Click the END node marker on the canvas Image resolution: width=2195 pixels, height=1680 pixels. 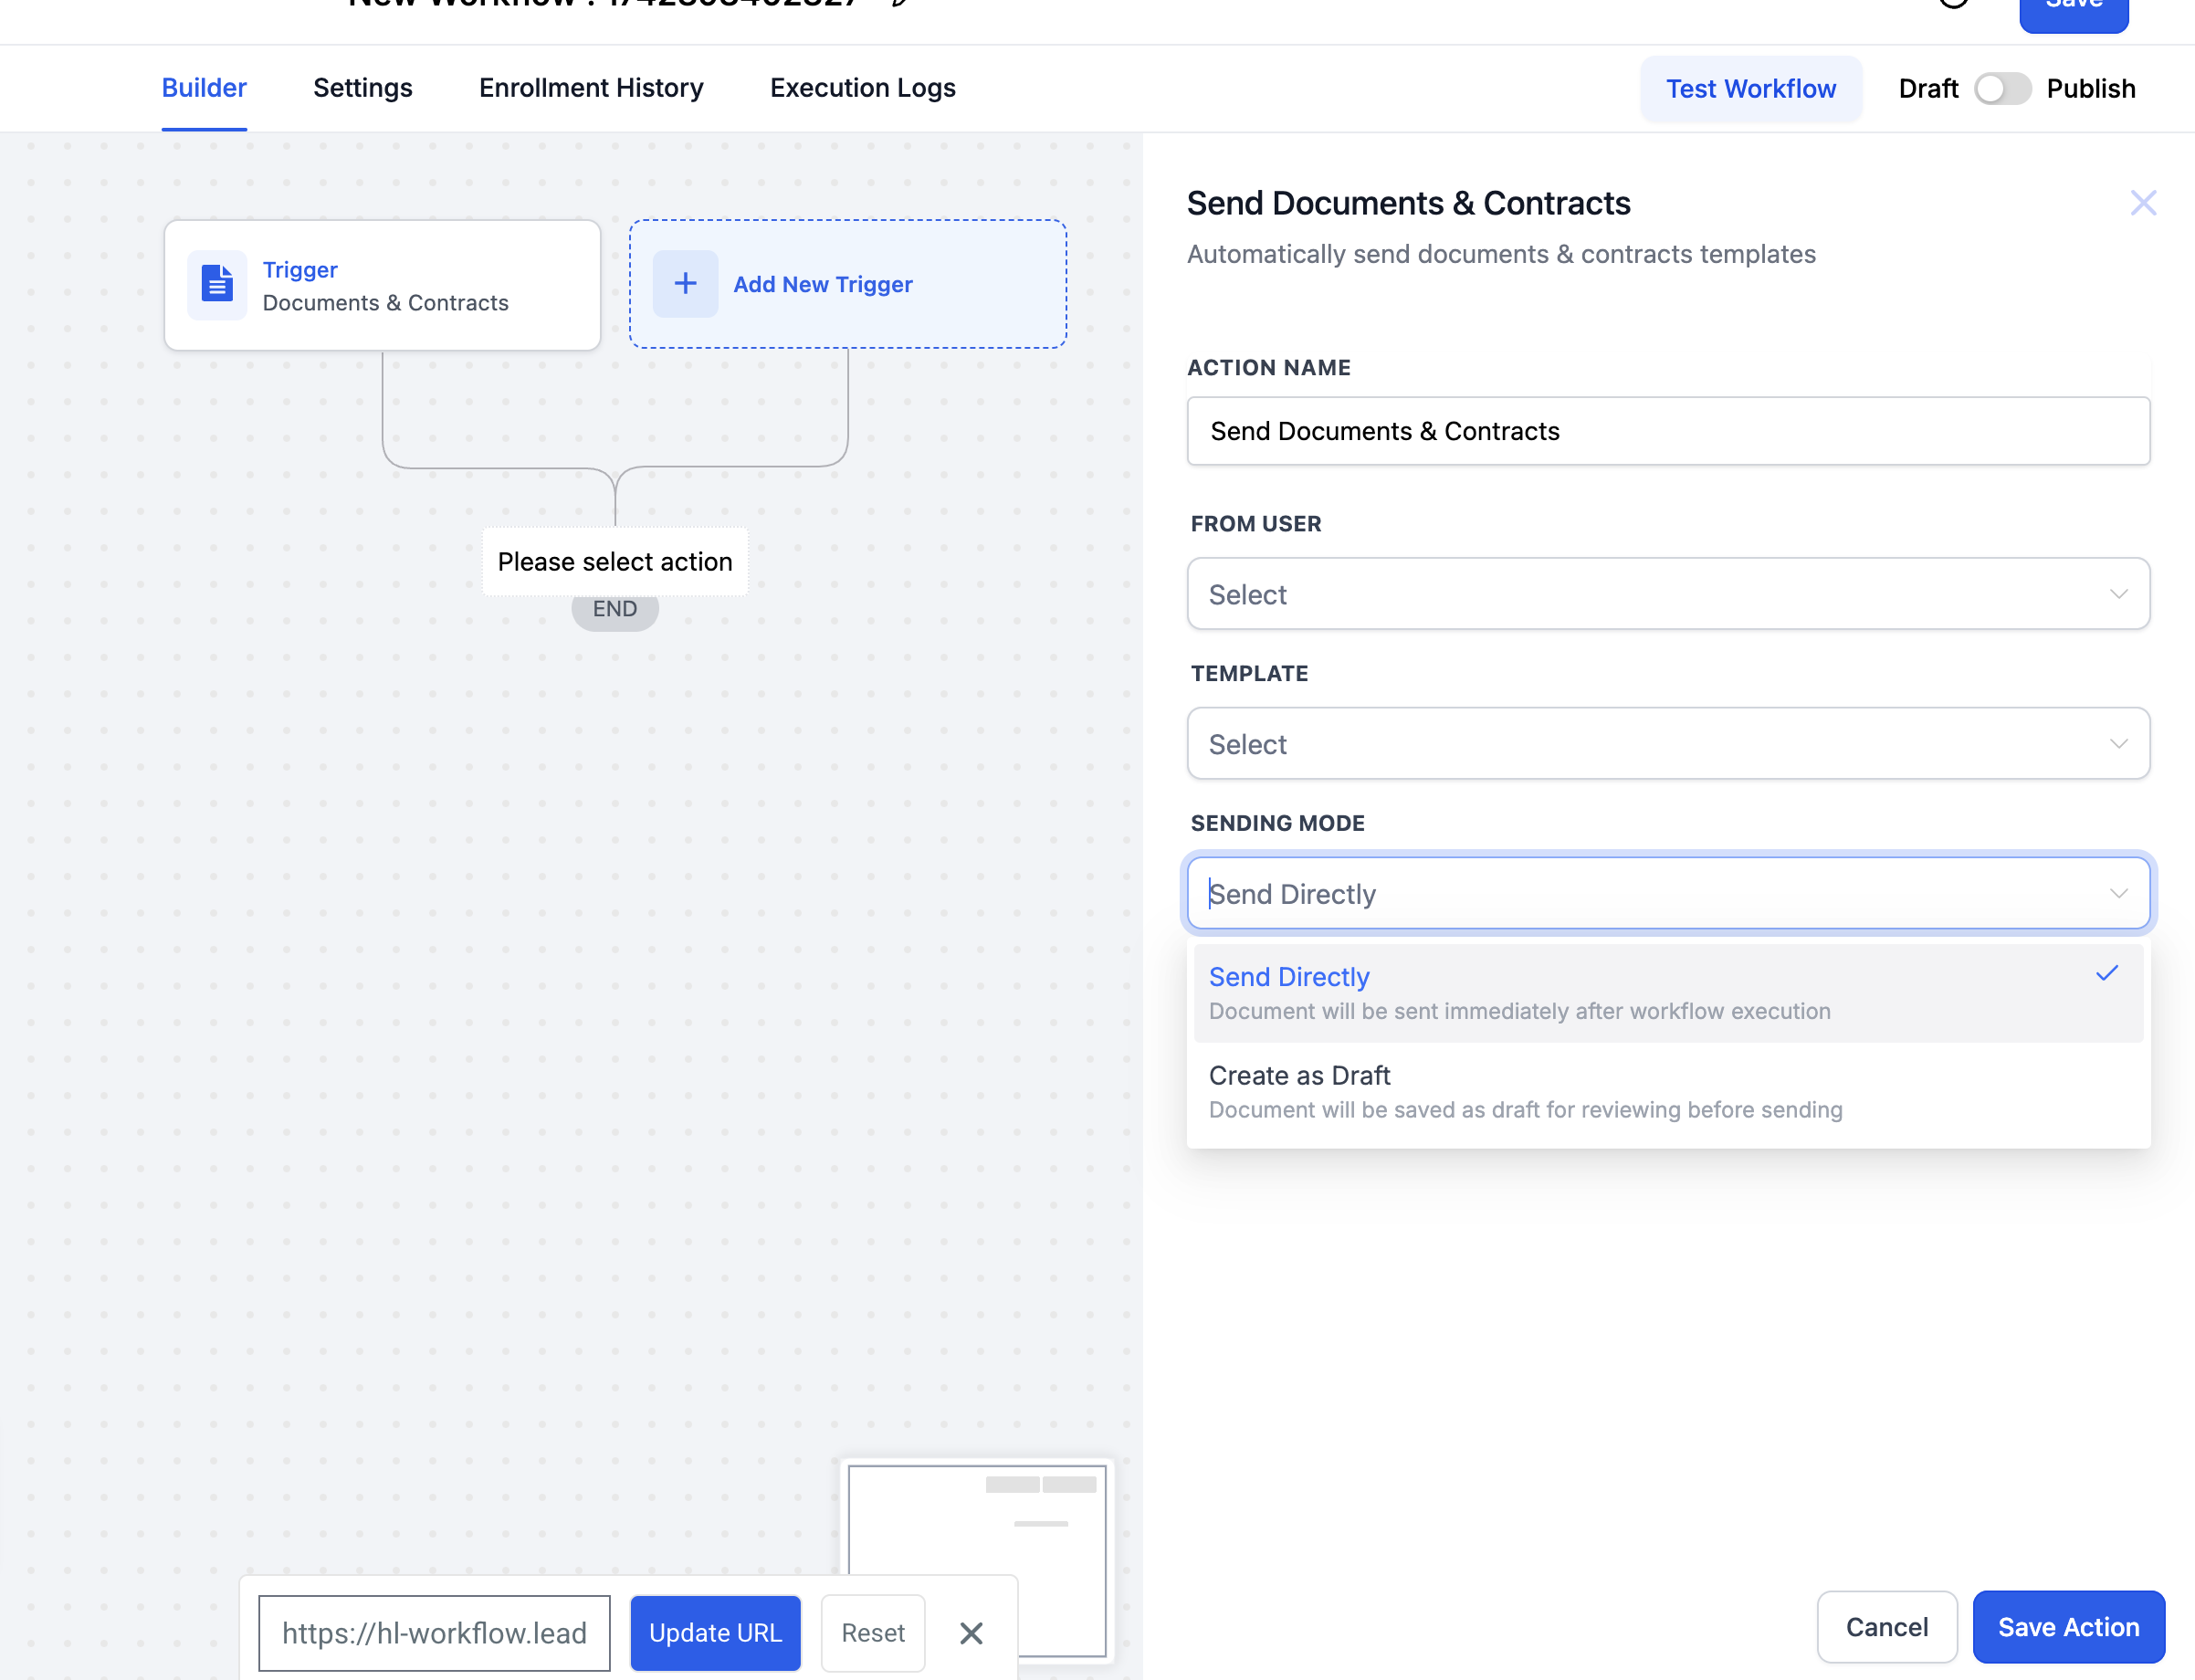coord(614,608)
